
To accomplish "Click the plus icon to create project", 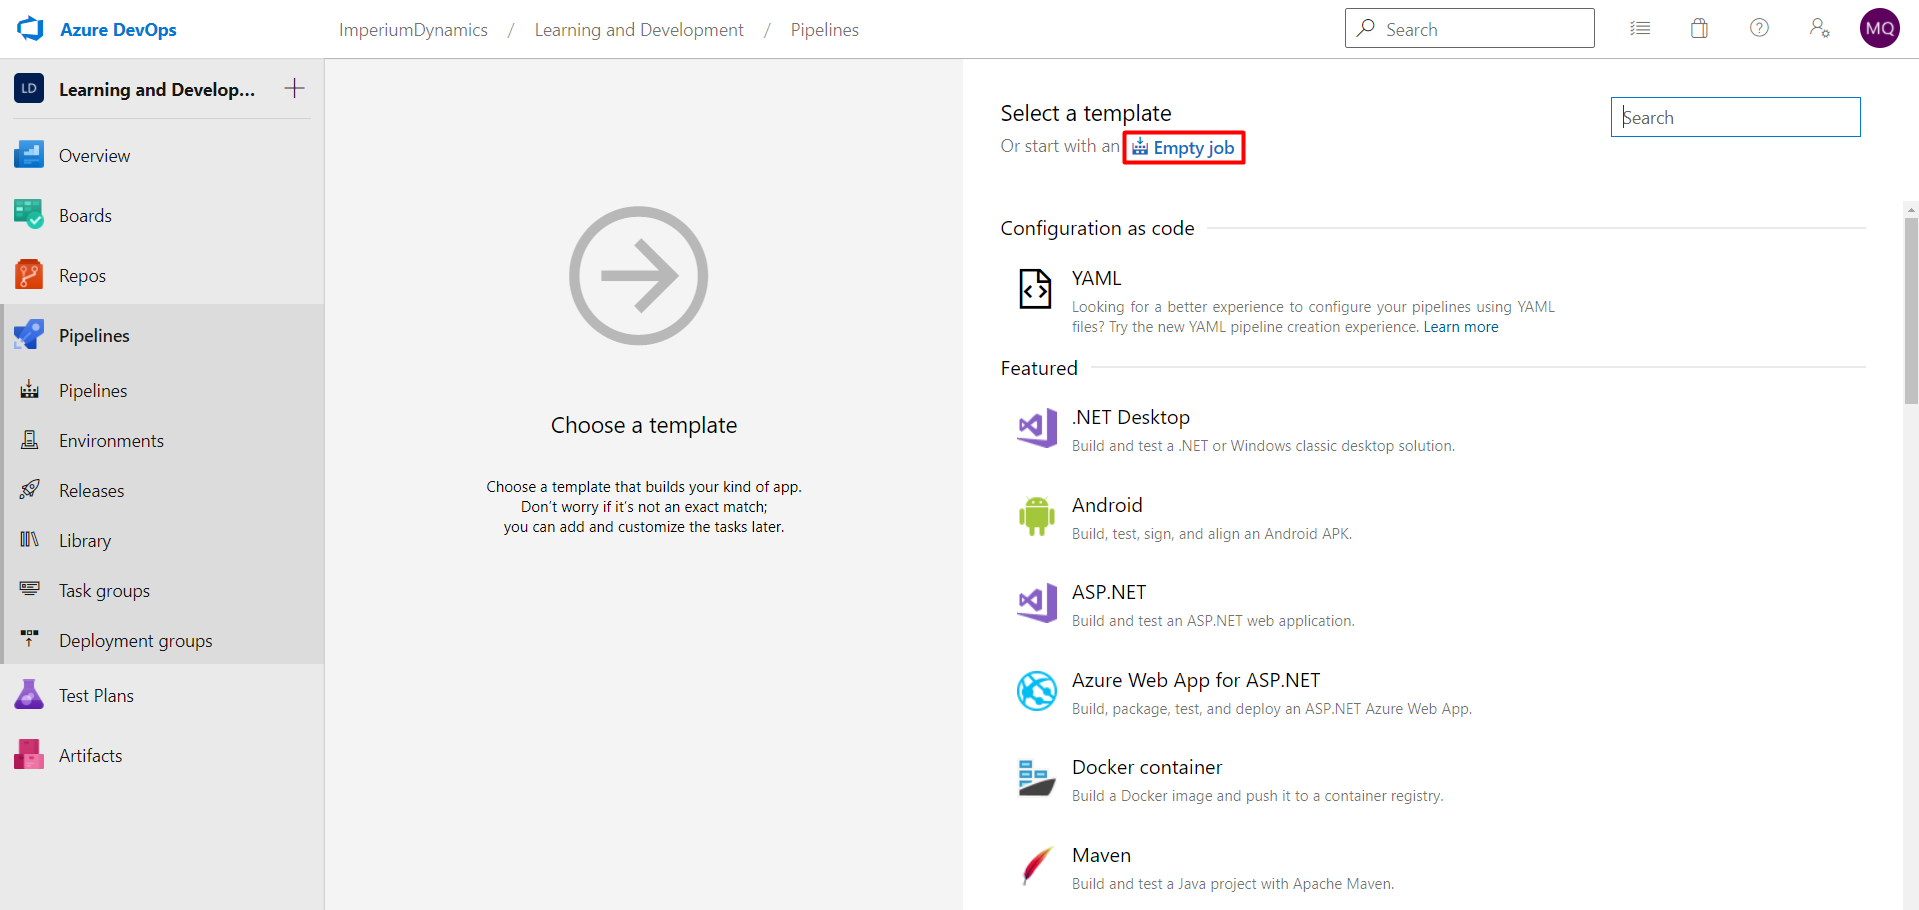I will pos(294,88).
